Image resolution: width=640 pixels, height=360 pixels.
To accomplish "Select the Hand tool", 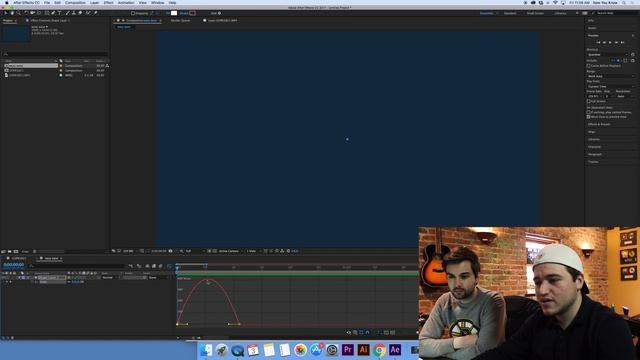I will click(12, 13).
